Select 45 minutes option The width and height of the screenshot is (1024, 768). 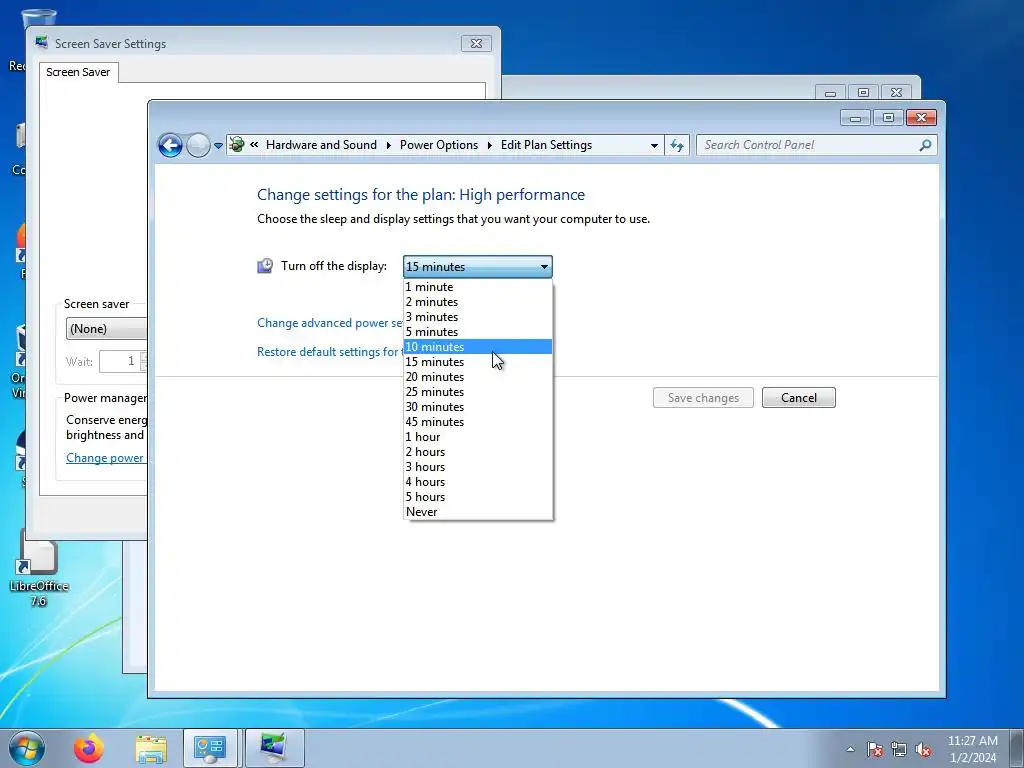click(x=478, y=422)
